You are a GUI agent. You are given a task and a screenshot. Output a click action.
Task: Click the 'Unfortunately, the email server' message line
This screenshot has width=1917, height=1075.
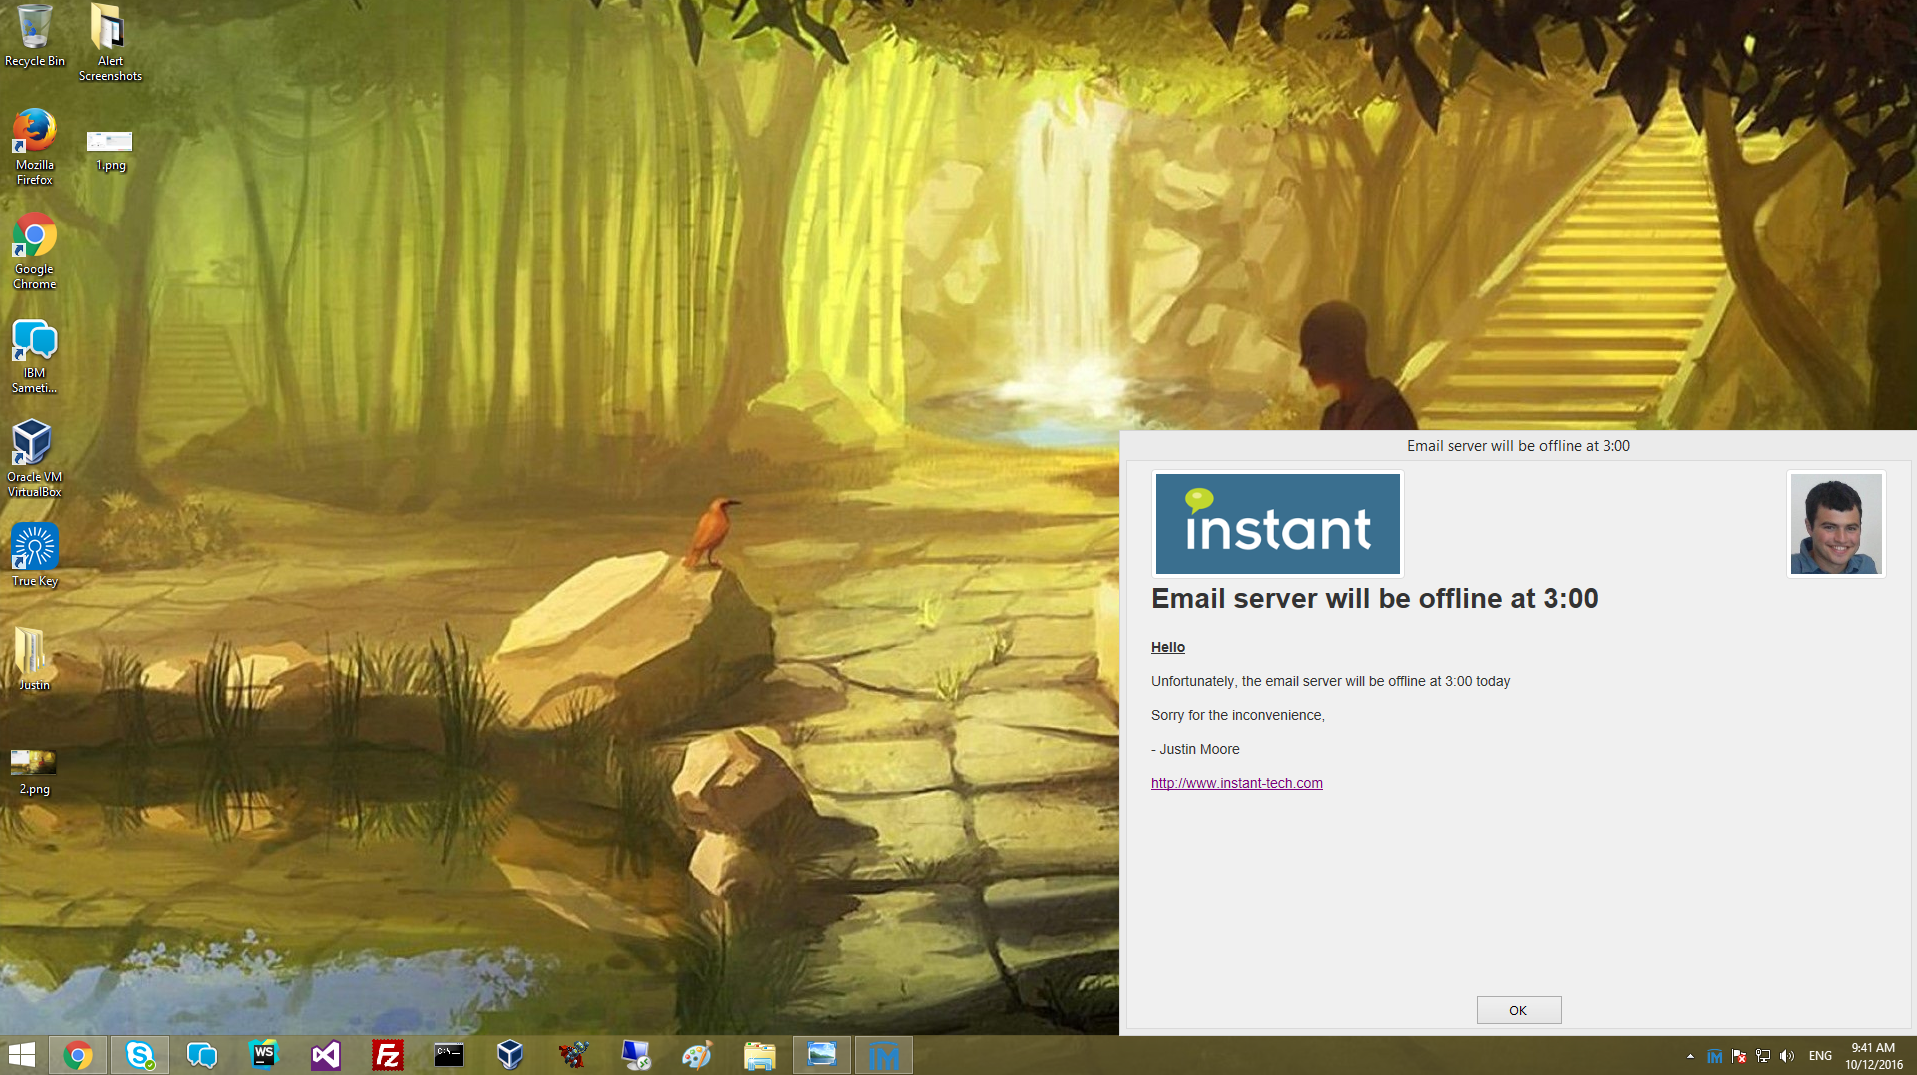coord(1330,681)
